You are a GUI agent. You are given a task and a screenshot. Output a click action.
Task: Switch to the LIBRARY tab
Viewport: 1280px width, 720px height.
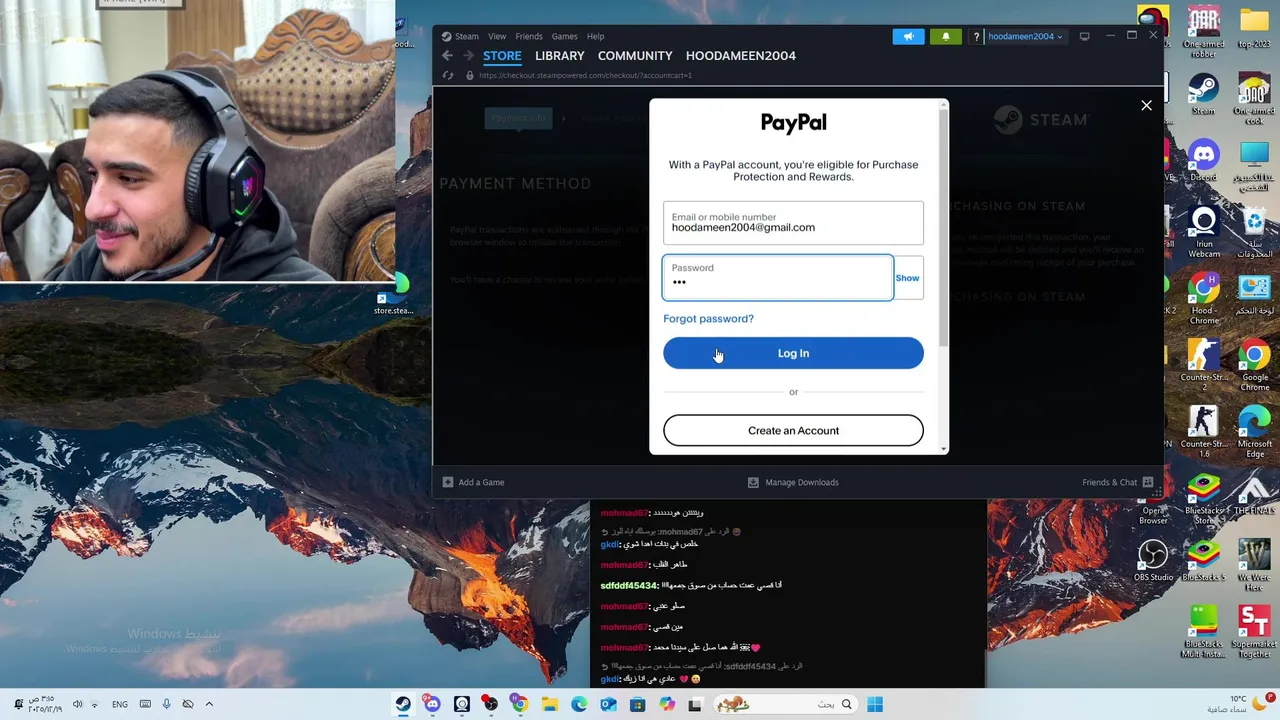[559, 56]
